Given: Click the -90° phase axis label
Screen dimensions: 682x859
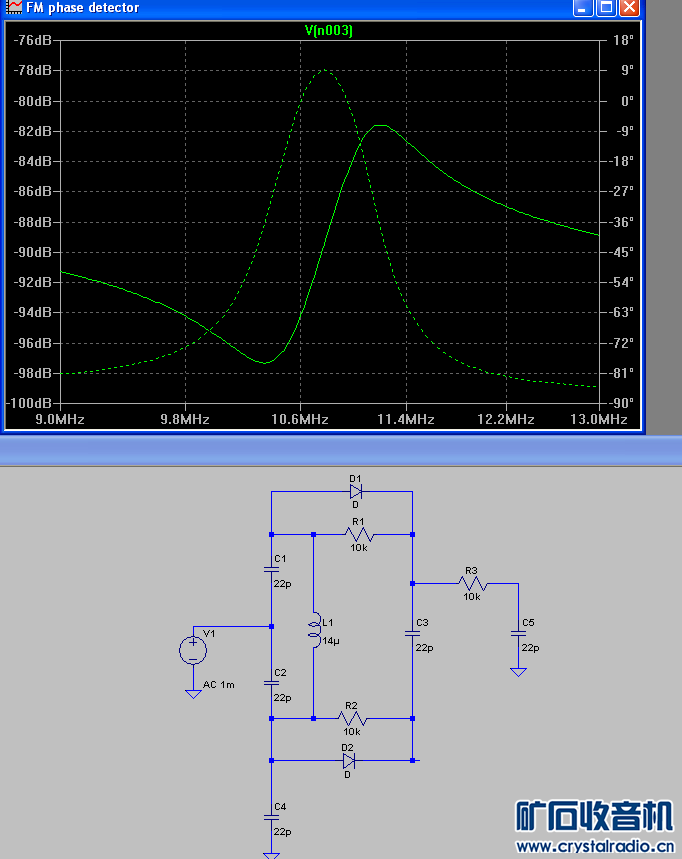Looking at the screenshot, I should [x=621, y=403].
